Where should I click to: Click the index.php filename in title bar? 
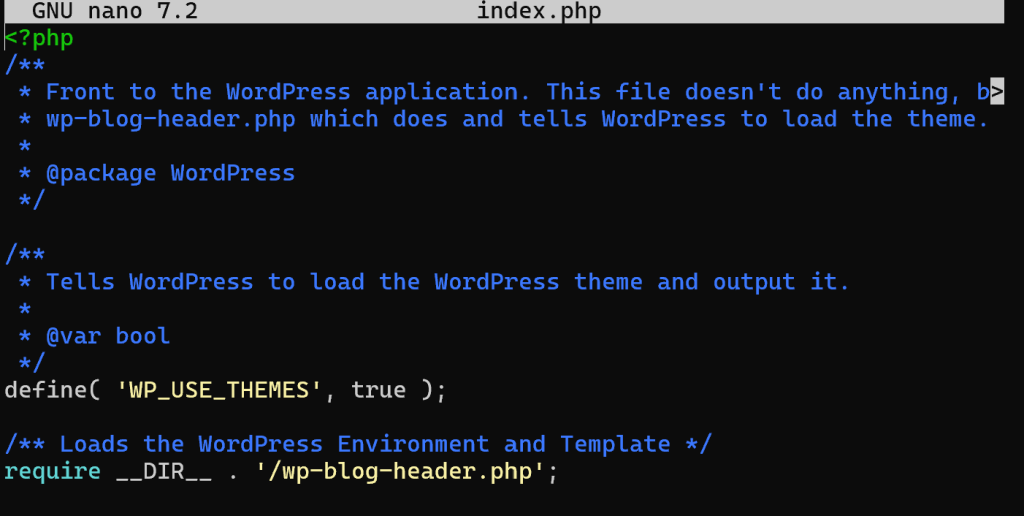(539, 12)
